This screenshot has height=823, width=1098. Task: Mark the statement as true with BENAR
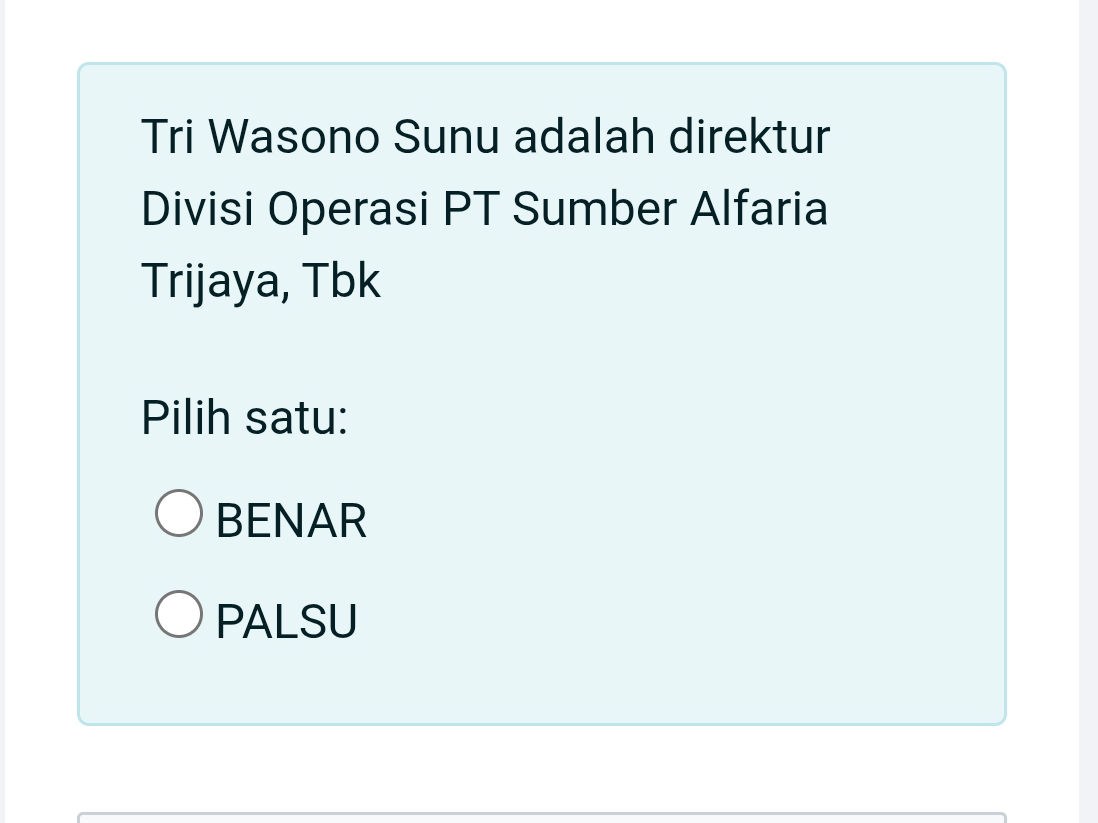178,513
